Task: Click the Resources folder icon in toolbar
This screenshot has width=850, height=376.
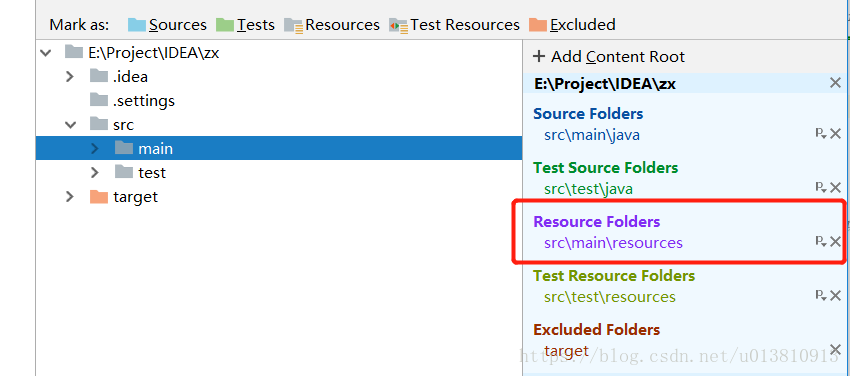Action: [293, 25]
